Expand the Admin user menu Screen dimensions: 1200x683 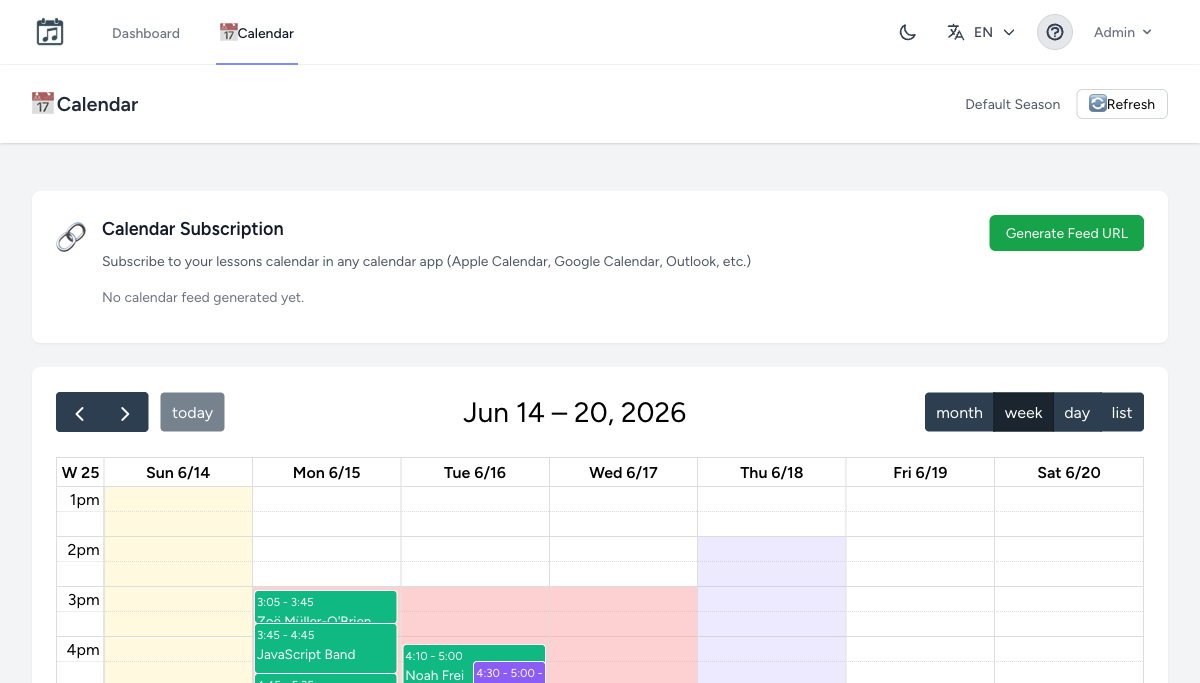(x=1123, y=32)
